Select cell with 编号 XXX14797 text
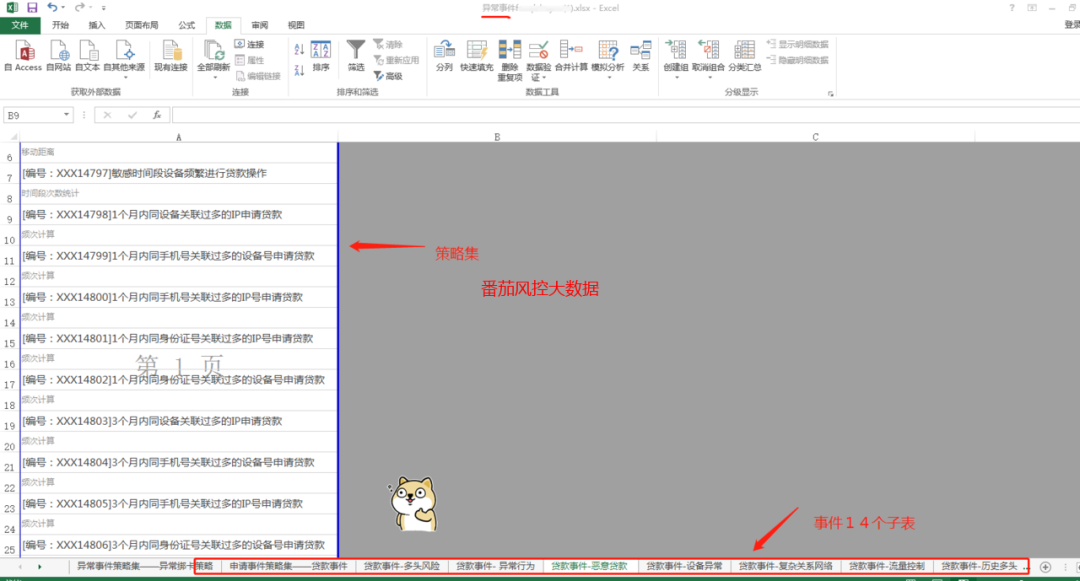The image size is (1080, 581). 178,173
